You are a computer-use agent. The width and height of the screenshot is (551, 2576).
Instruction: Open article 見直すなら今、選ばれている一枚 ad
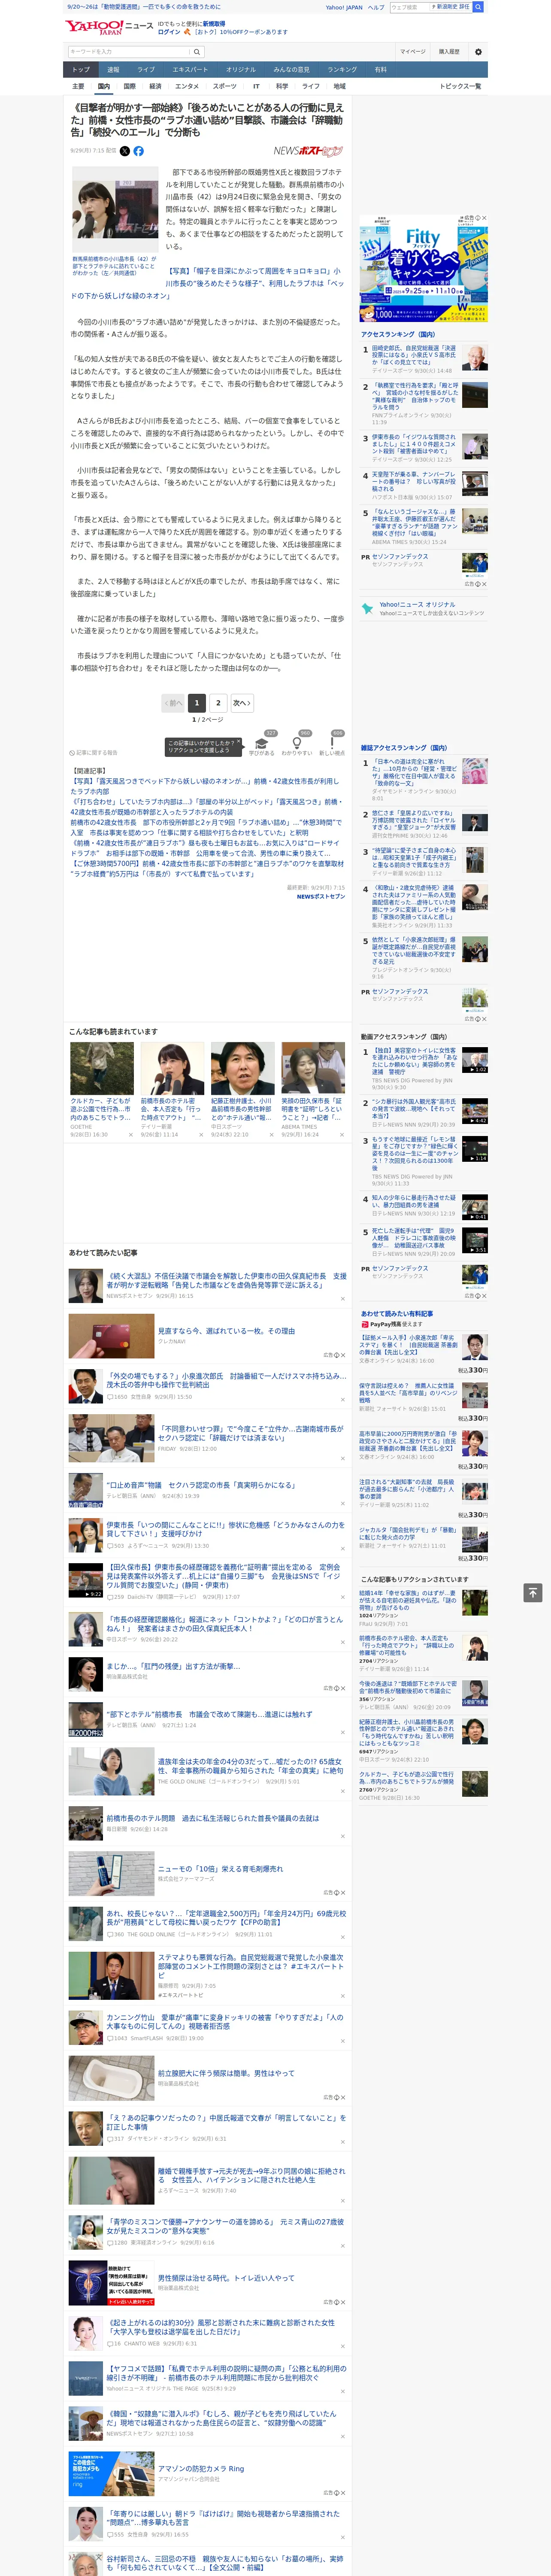click(226, 1331)
